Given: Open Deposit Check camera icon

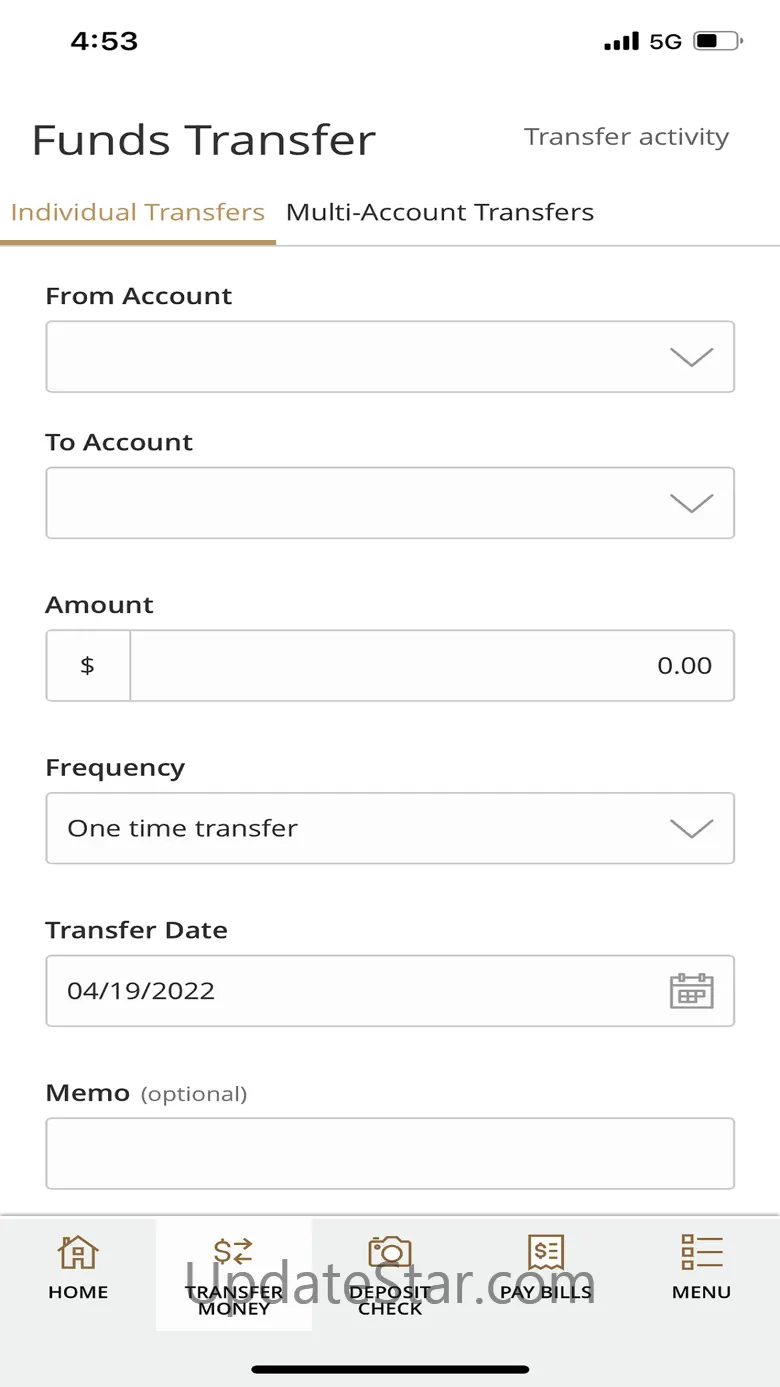Looking at the screenshot, I should pos(390,1252).
